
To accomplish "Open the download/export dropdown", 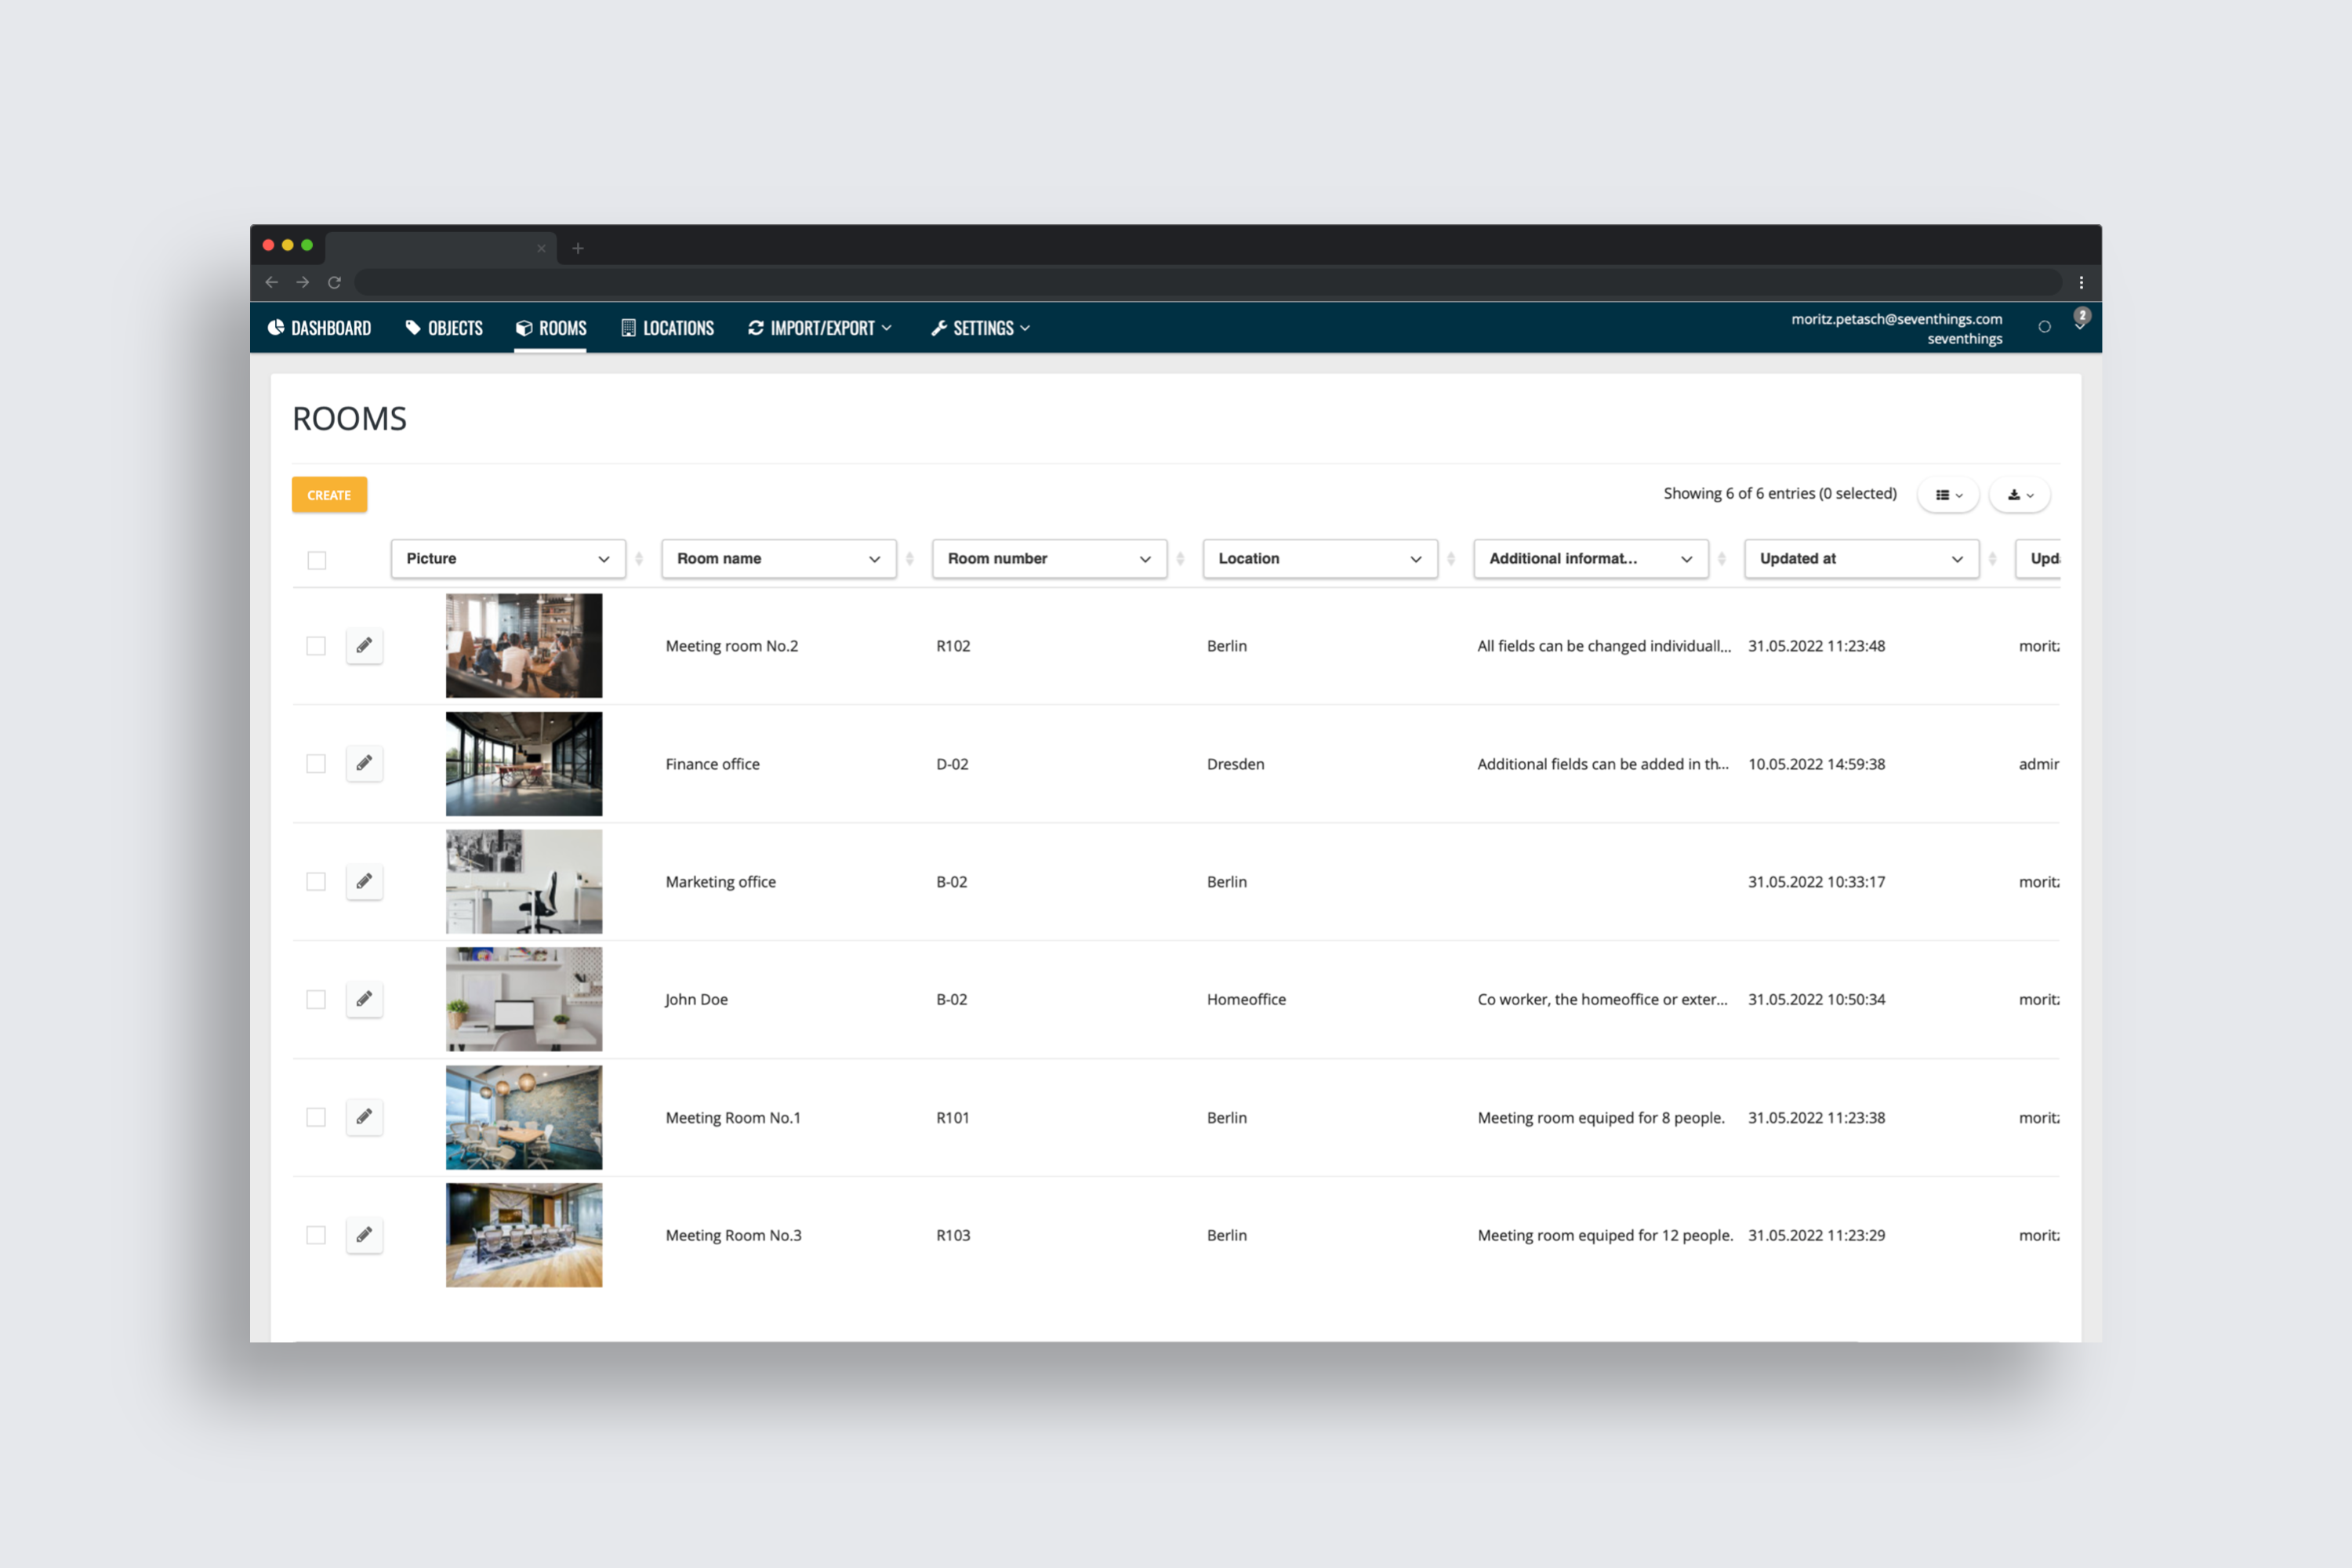I will (2020, 495).
